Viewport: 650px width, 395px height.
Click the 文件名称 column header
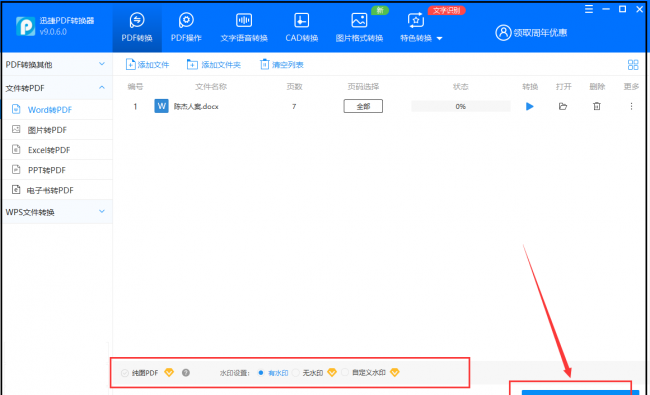point(211,87)
